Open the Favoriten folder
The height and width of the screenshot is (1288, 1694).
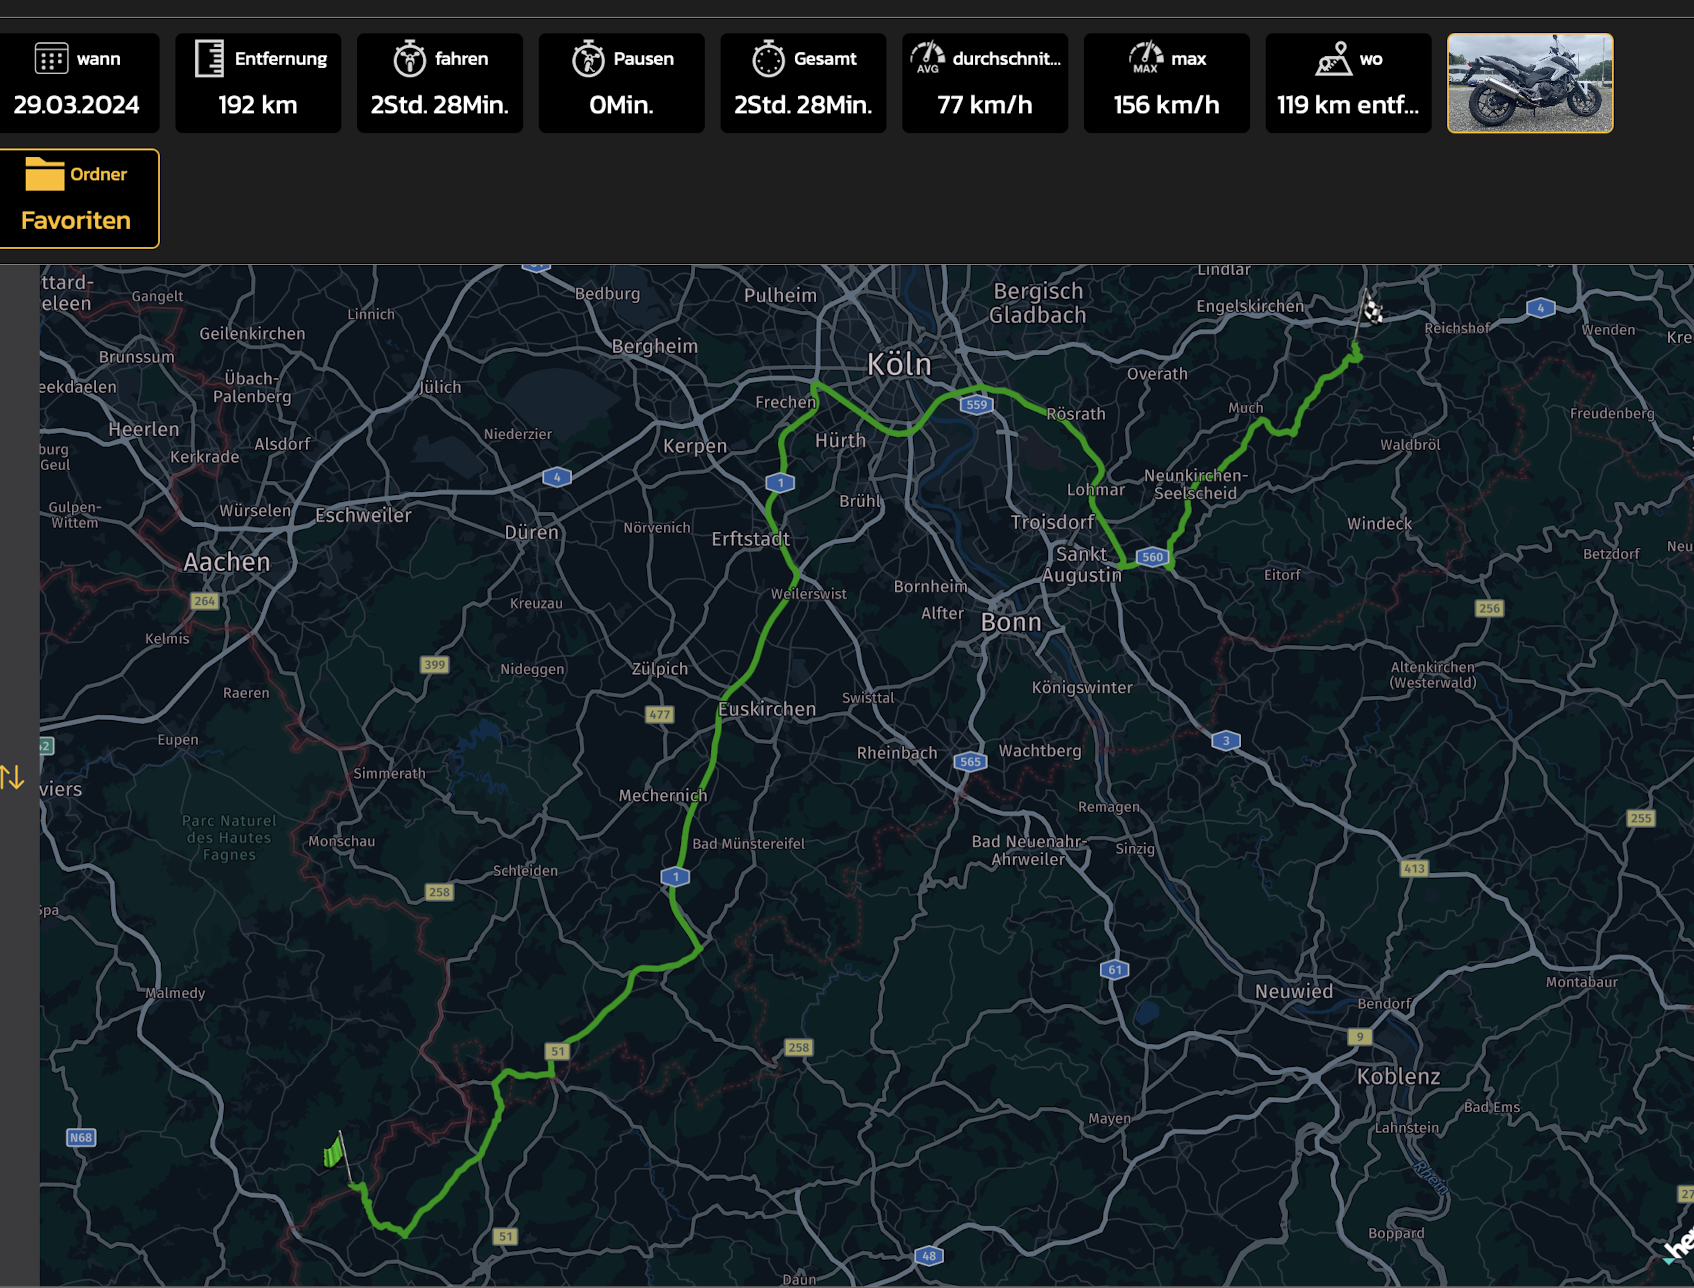[x=78, y=198]
